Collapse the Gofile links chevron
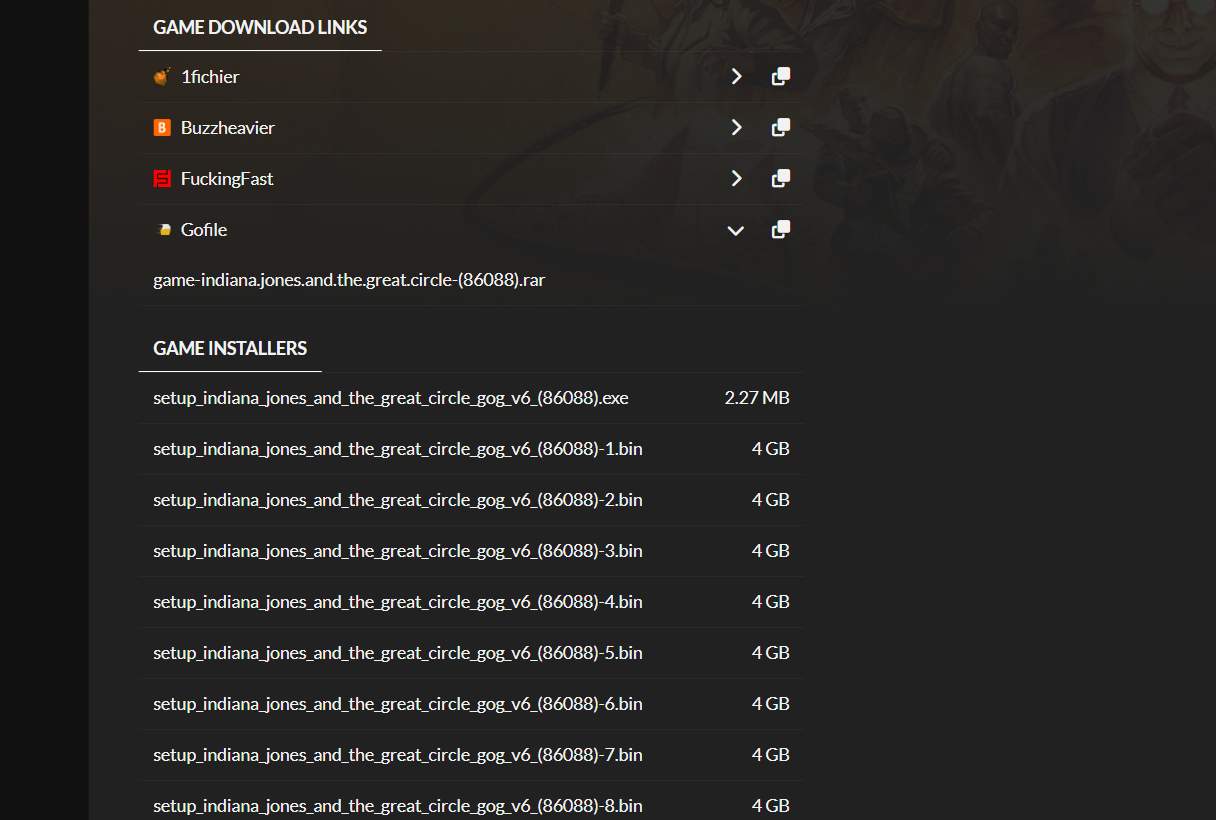This screenshot has width=1216, height=820. point(736,230)
